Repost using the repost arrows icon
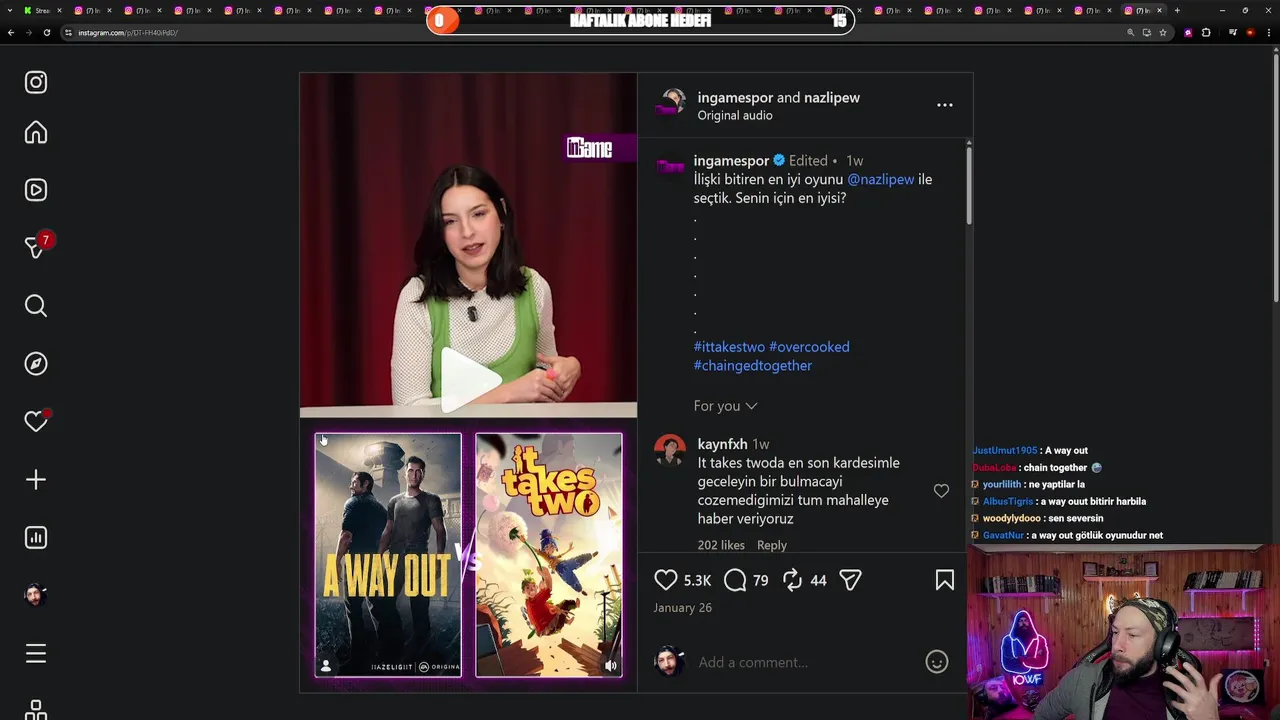The width and height of the screenshot is (1280, 720). pyautogui.click(x=792, y=580)
